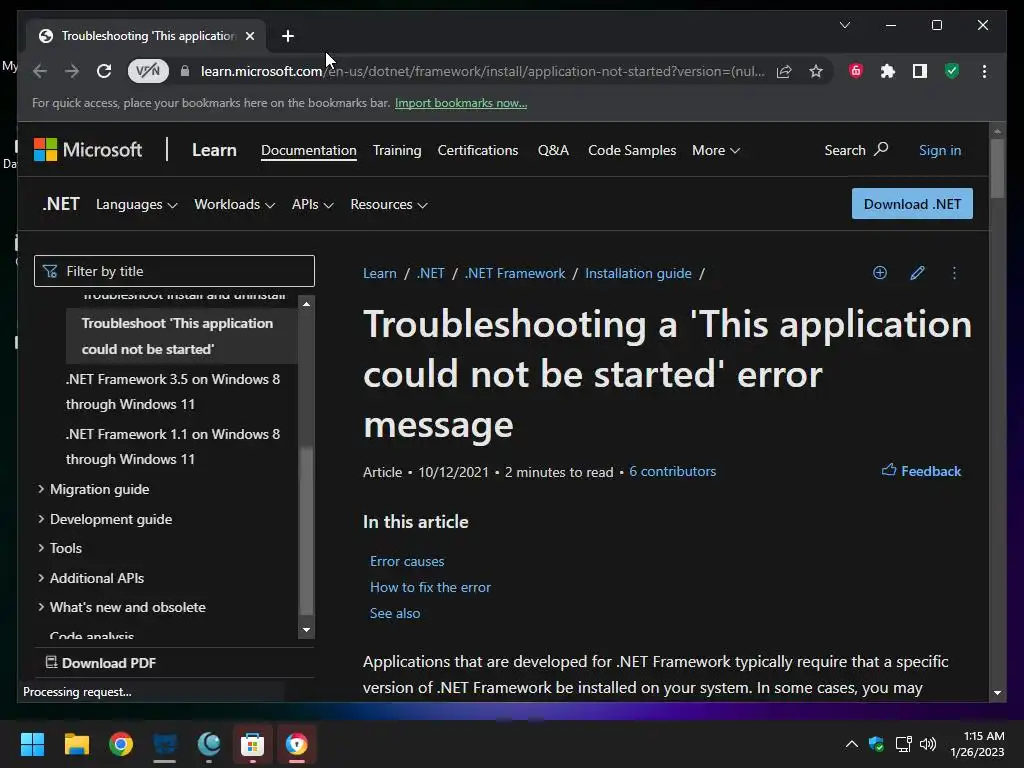Open Learn breadcrumb link
The height and width of the screenshot is (768, 1024).
(379, 273)
